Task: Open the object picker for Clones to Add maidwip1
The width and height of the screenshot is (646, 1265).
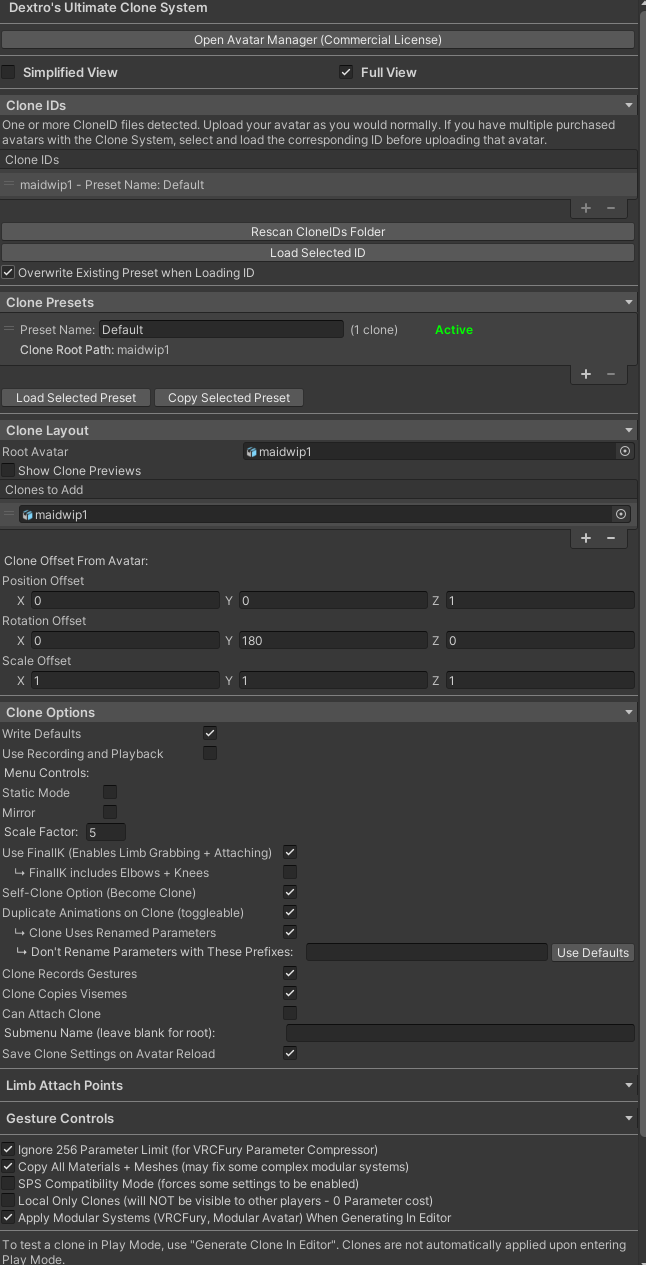Action: (621, 514)
